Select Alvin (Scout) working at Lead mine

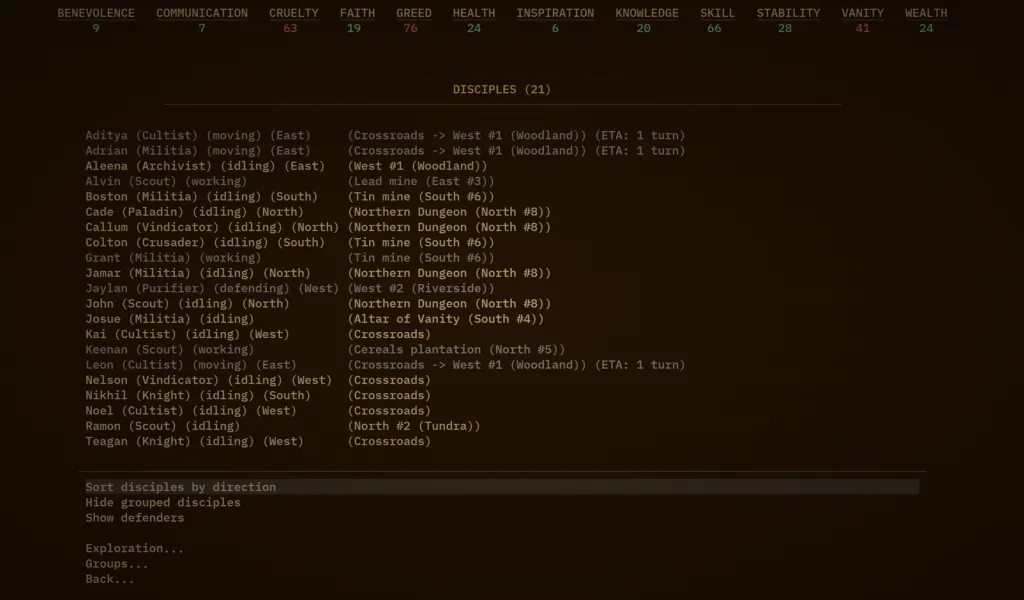click(290, 182)
